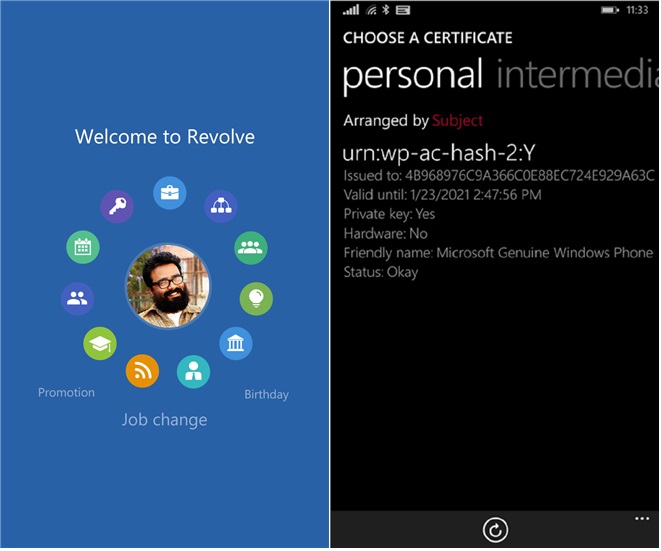661x551 pixels.
Task: Change the Arranged by Subject sorting
Action: [457, 121]
